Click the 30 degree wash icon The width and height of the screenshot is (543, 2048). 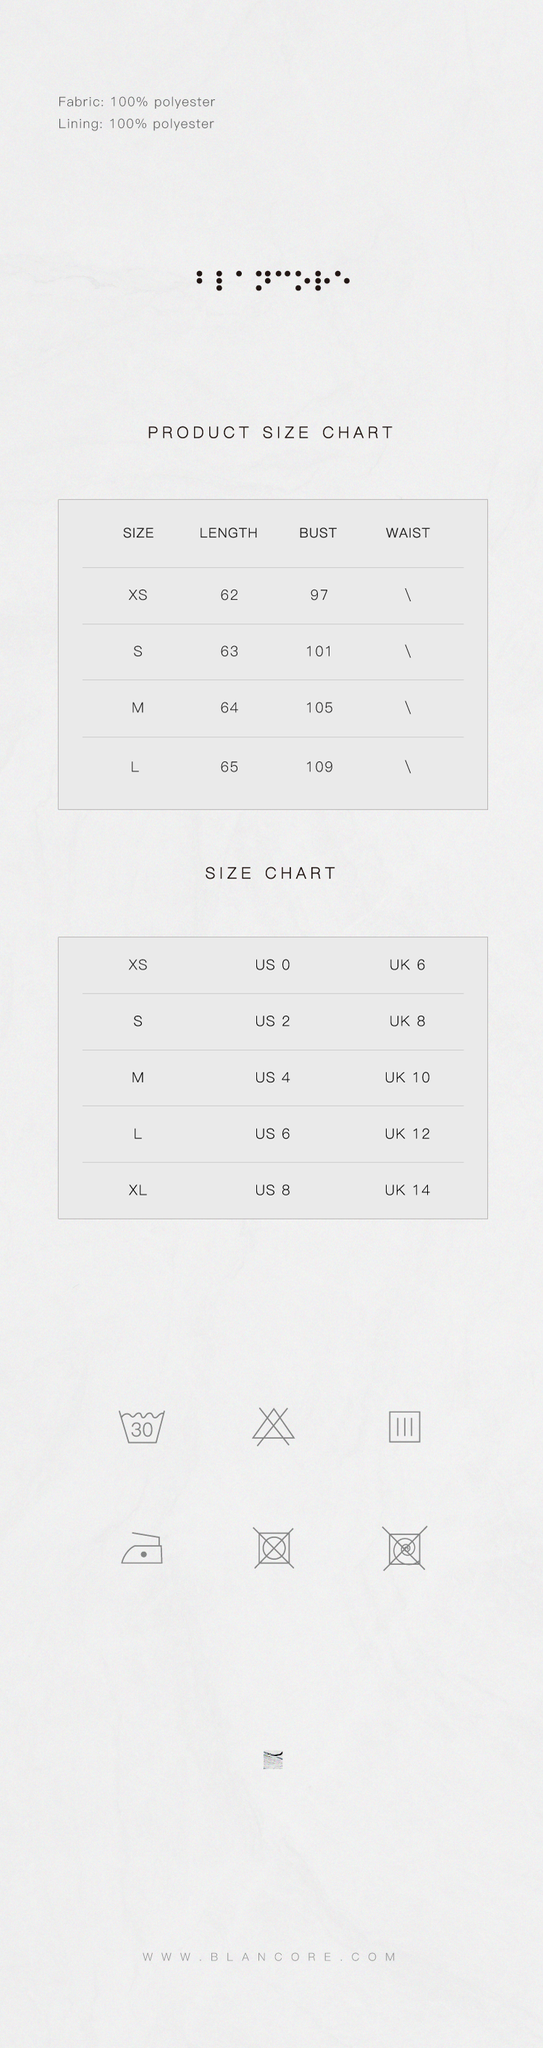point(142,1426)
